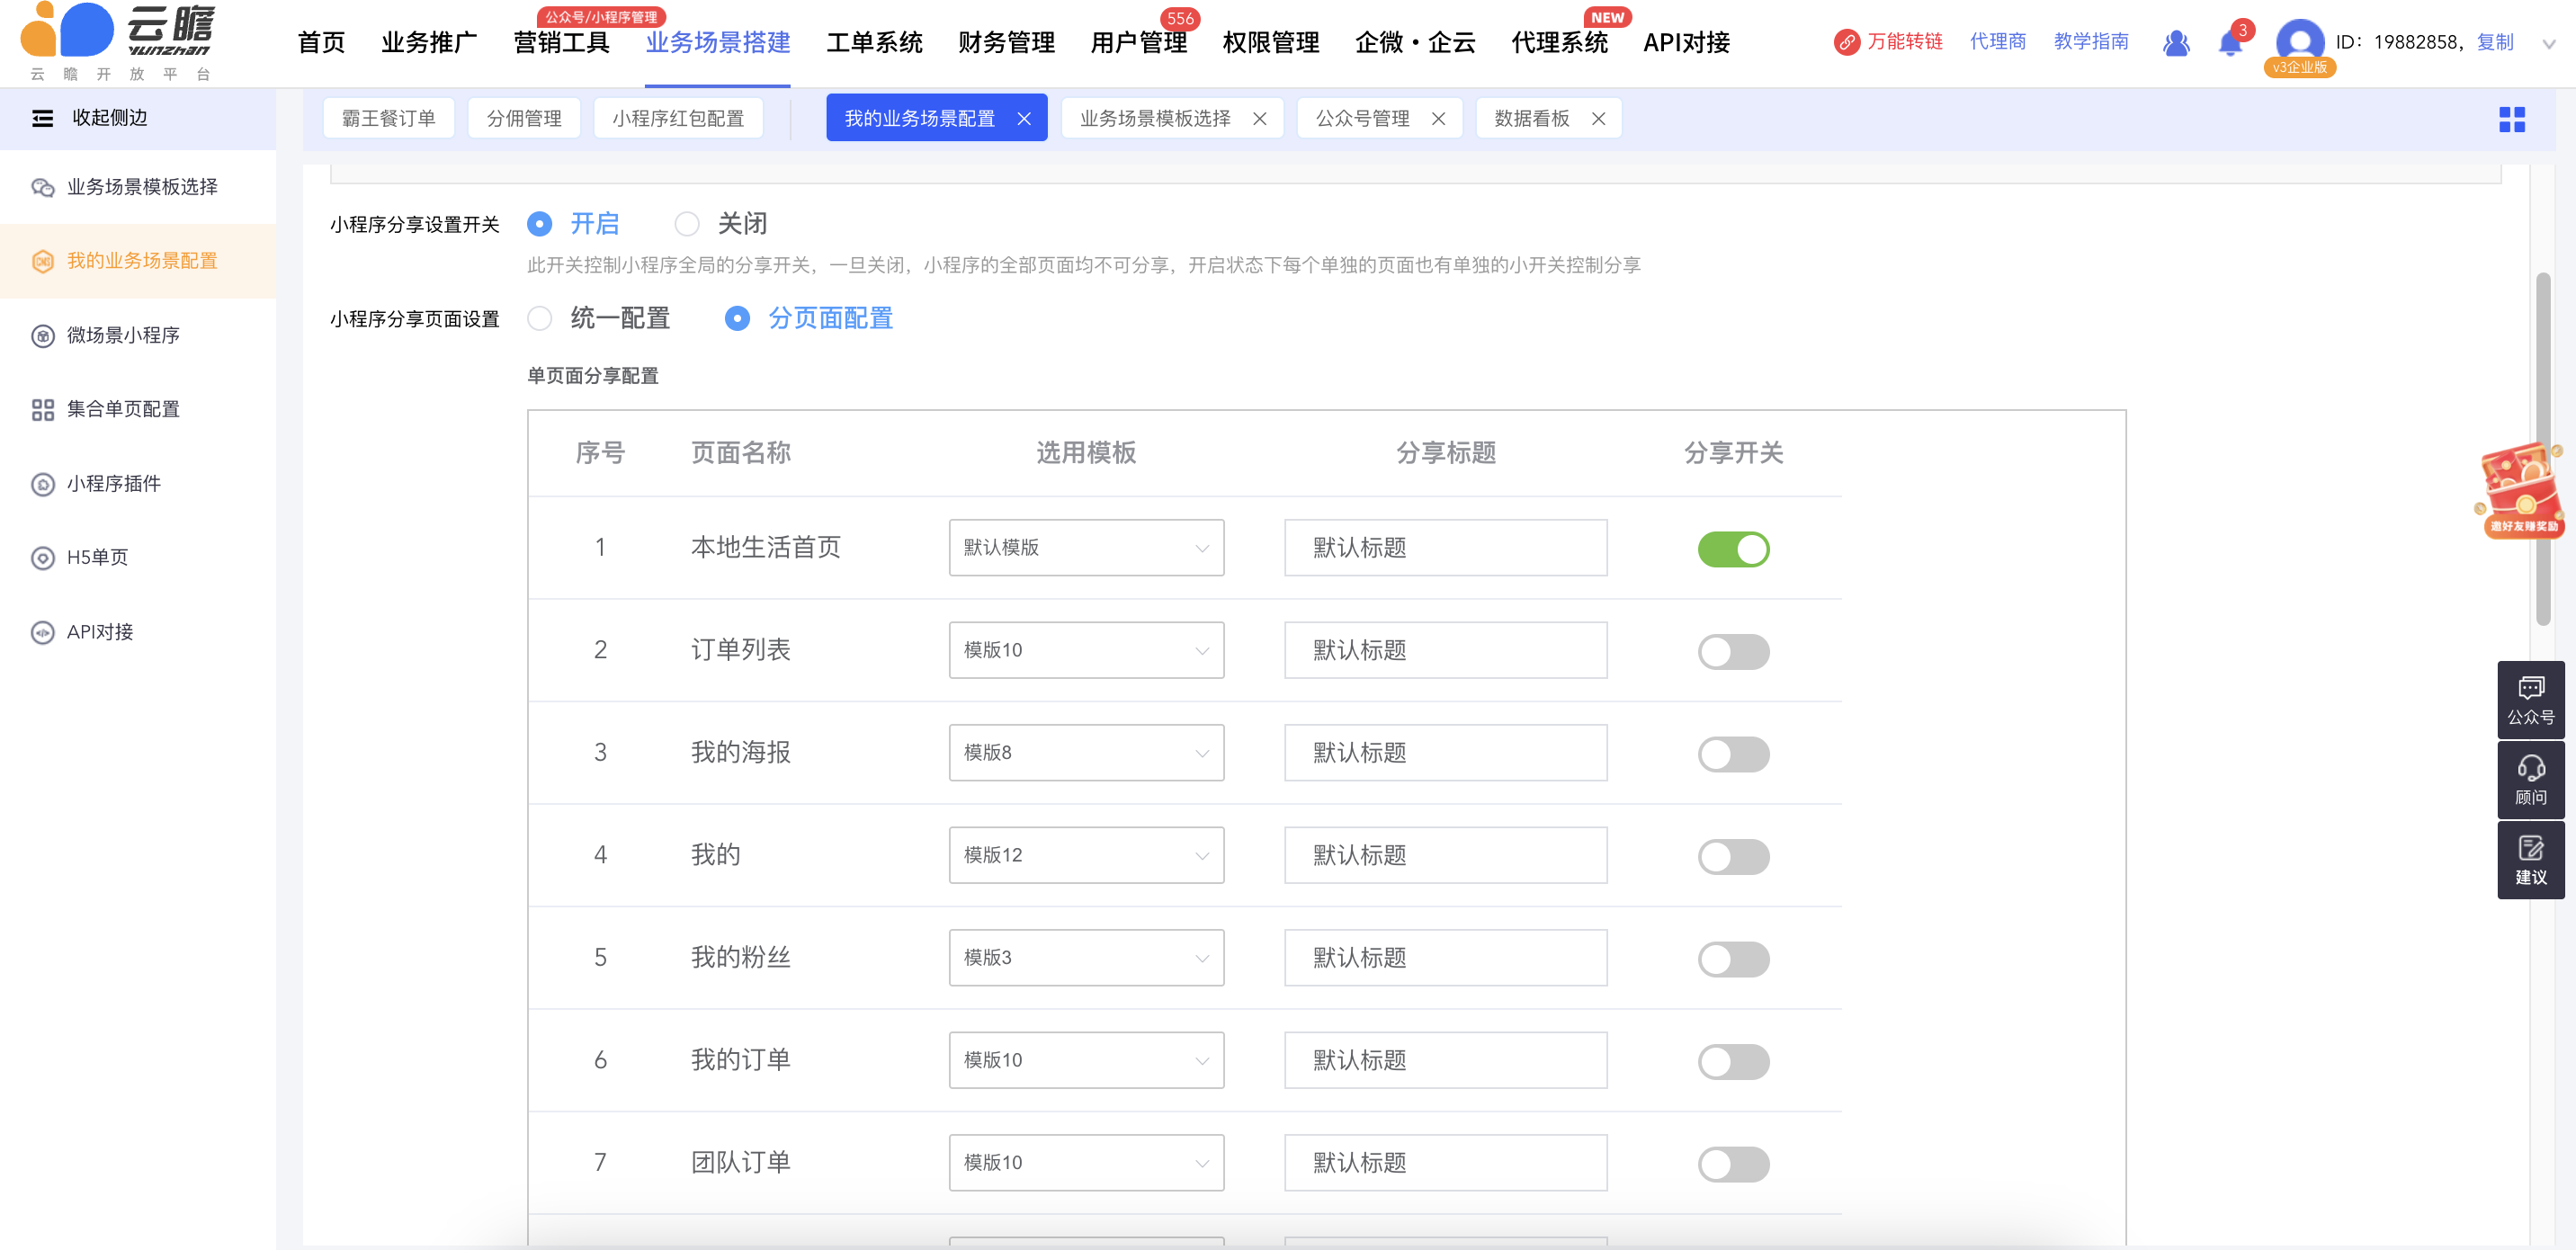The height and width of the screenshot is (1250, 2576).
Task: Open the 财务管理 top menu
Action: coord(1006,43)
